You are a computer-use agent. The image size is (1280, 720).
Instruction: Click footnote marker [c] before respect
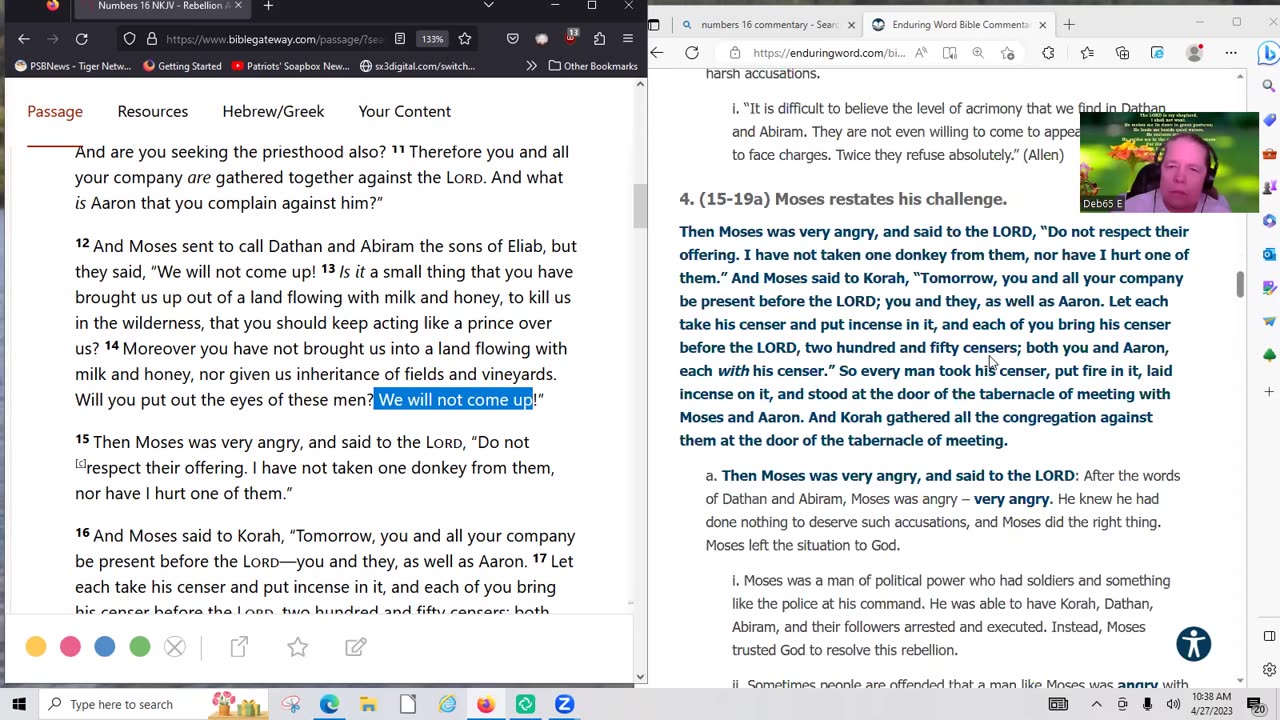pyautogui.click(x=80, y=463)
